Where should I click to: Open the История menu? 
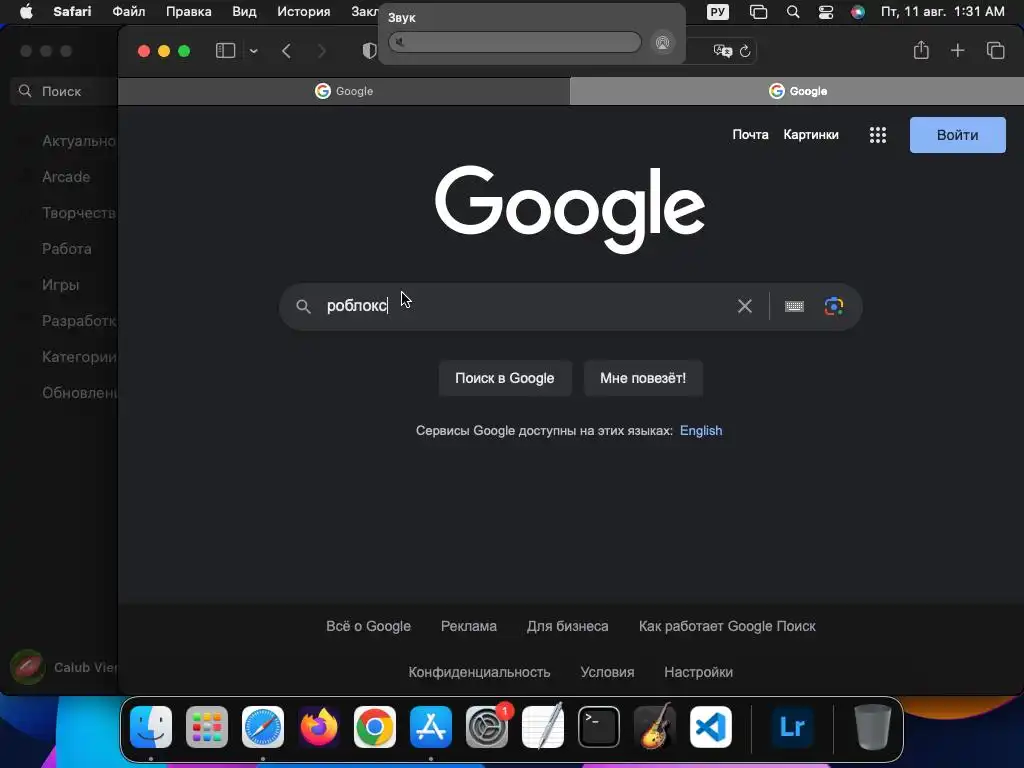pyautogui.click(x=304, y=12)
